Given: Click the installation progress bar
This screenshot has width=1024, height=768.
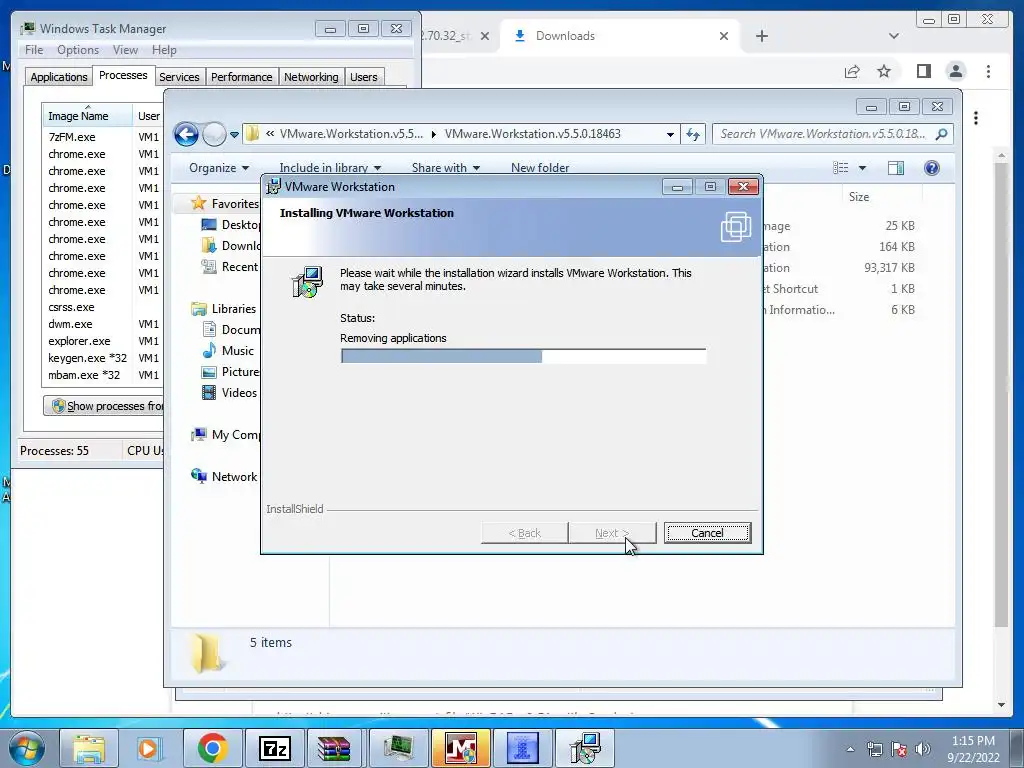Looking at the screenshot, I should (523, 356).
